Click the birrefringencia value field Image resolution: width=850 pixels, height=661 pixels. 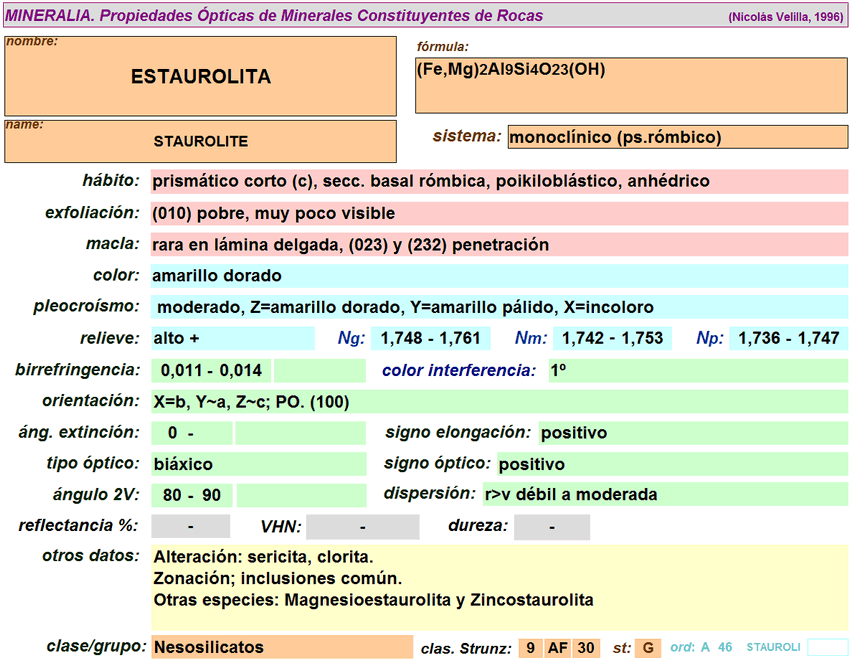[211, 371]
